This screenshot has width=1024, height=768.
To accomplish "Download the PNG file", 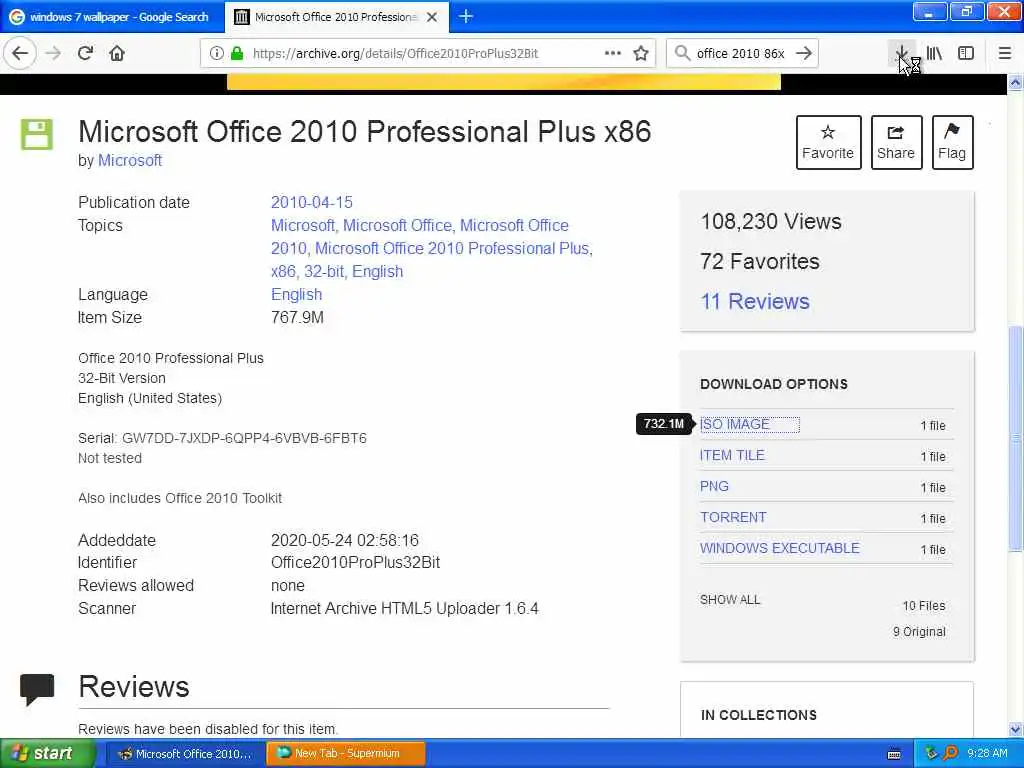I will (714, 487).
